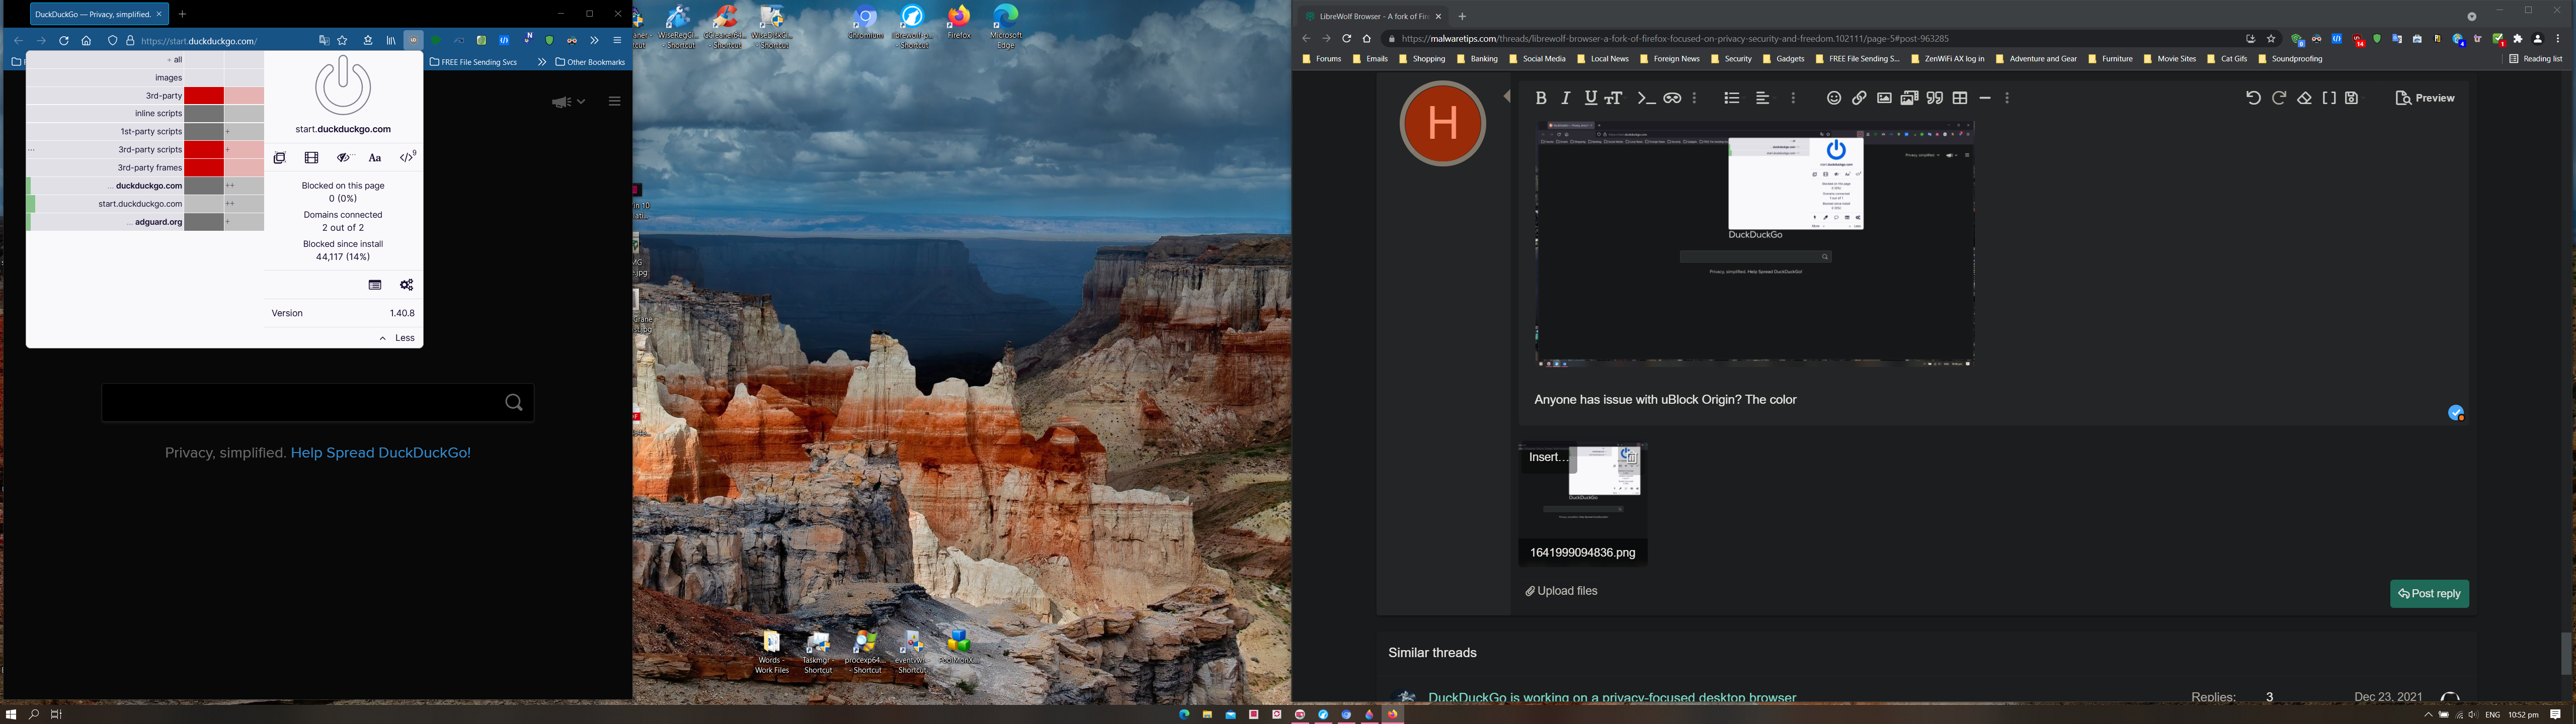This screenshot has width=2576, height=724.
Task: Insert smilies emoji in reply
Action: pyautogui.click(x=1834, y=98)
